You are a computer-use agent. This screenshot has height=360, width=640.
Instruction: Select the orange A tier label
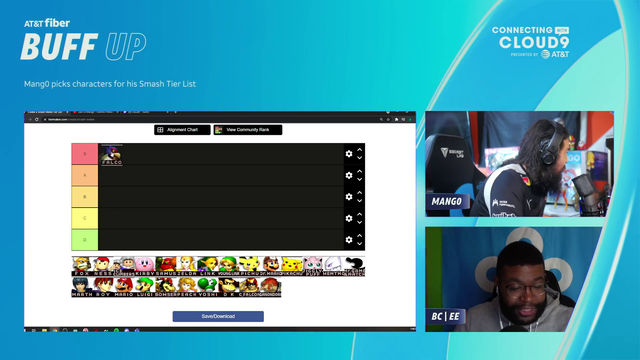85,176
